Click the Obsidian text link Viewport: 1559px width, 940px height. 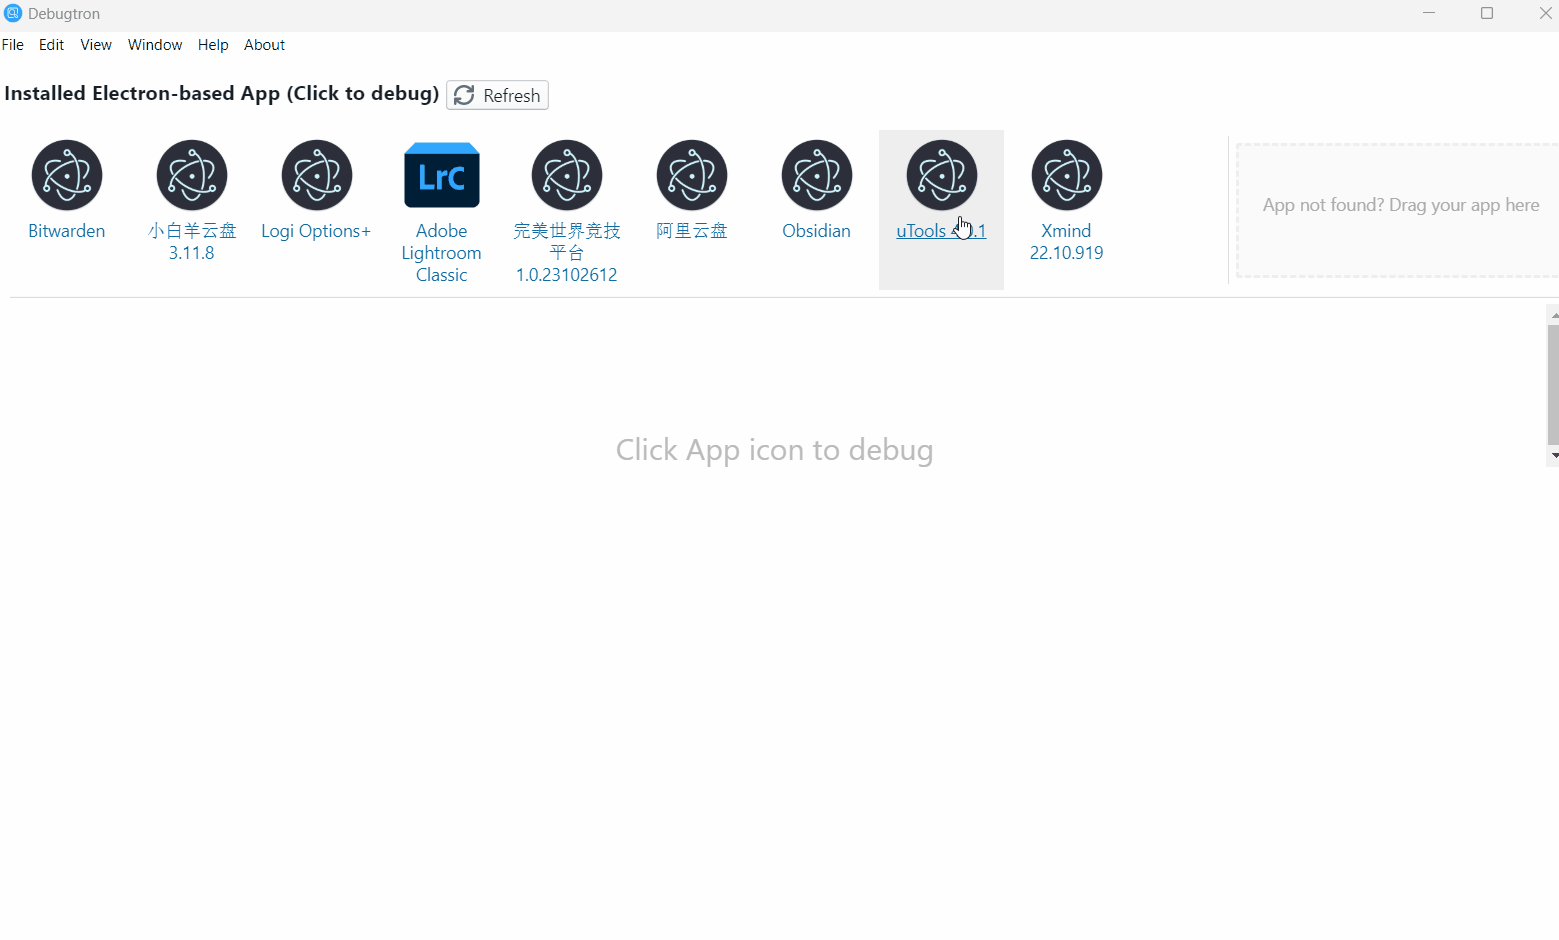tap(817, 231)
